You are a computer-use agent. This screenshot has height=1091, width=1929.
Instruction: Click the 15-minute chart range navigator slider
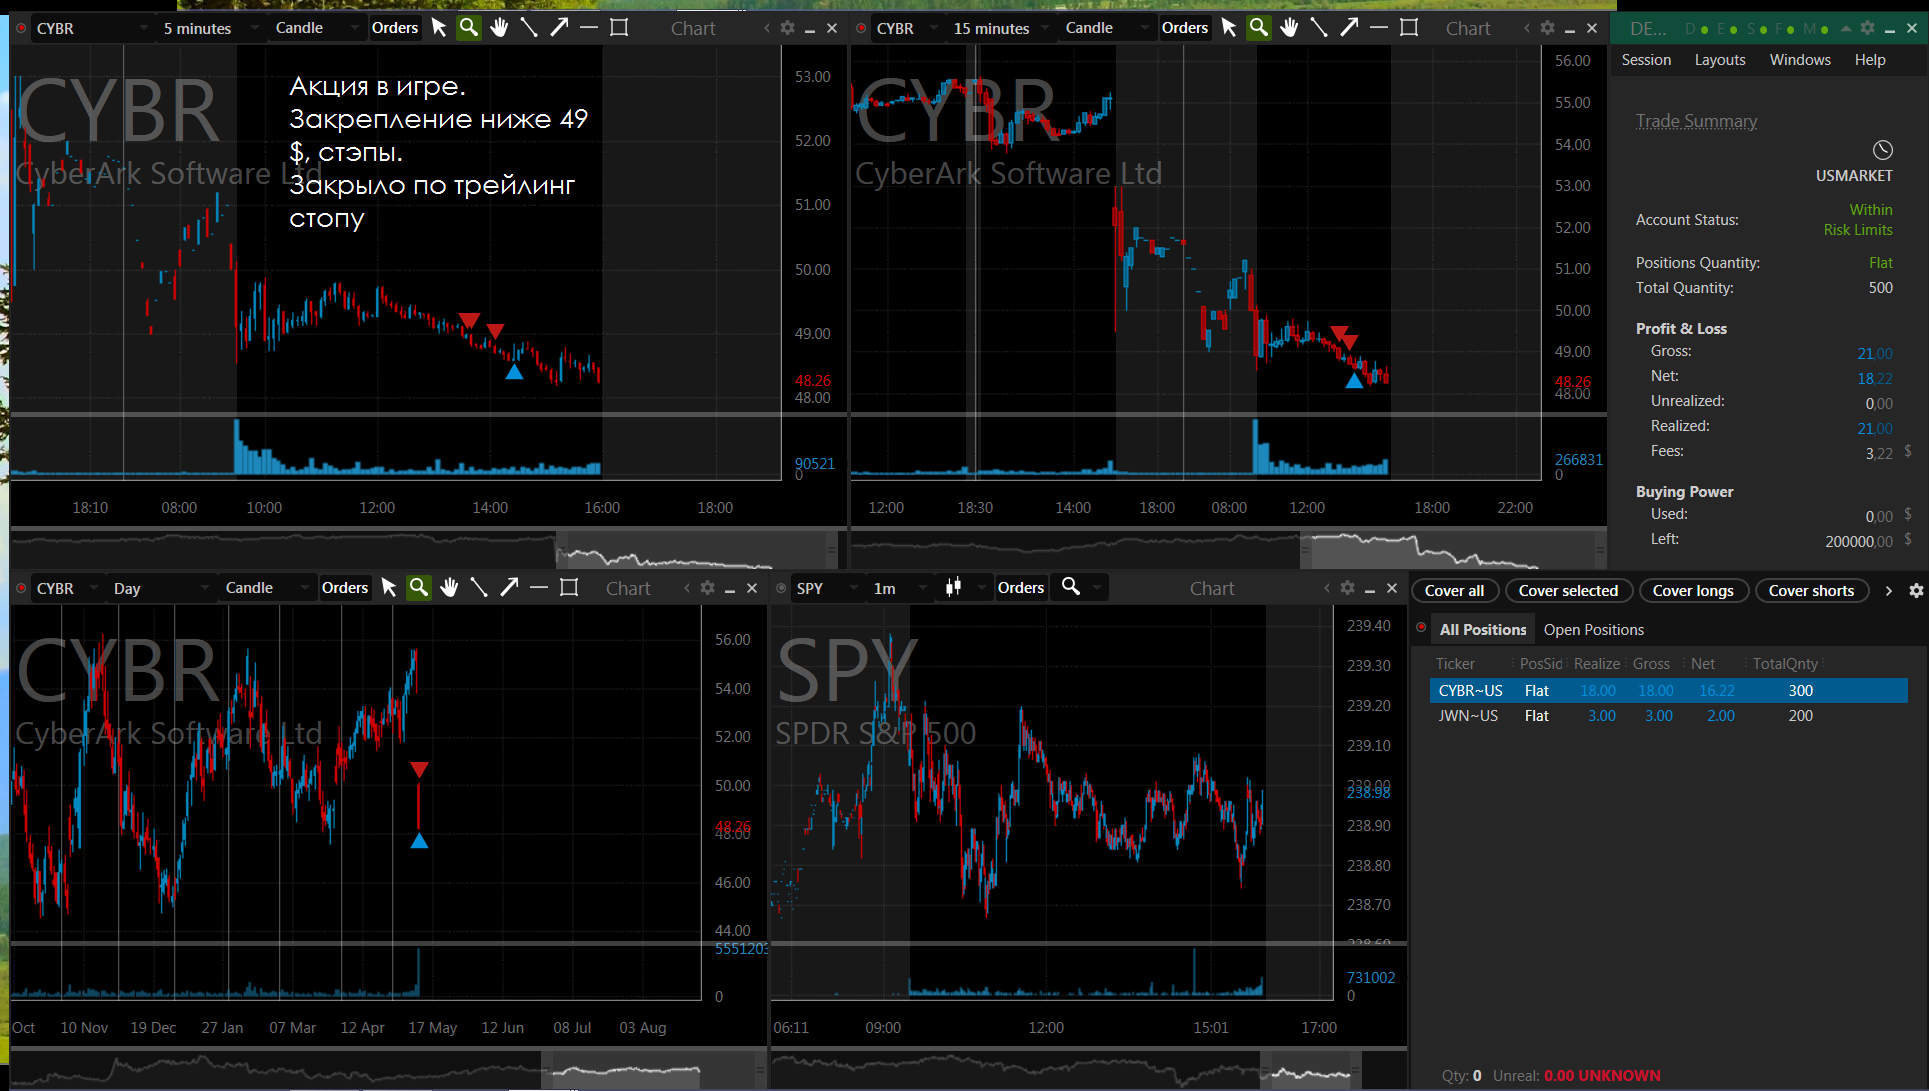tap(1452, 550)
